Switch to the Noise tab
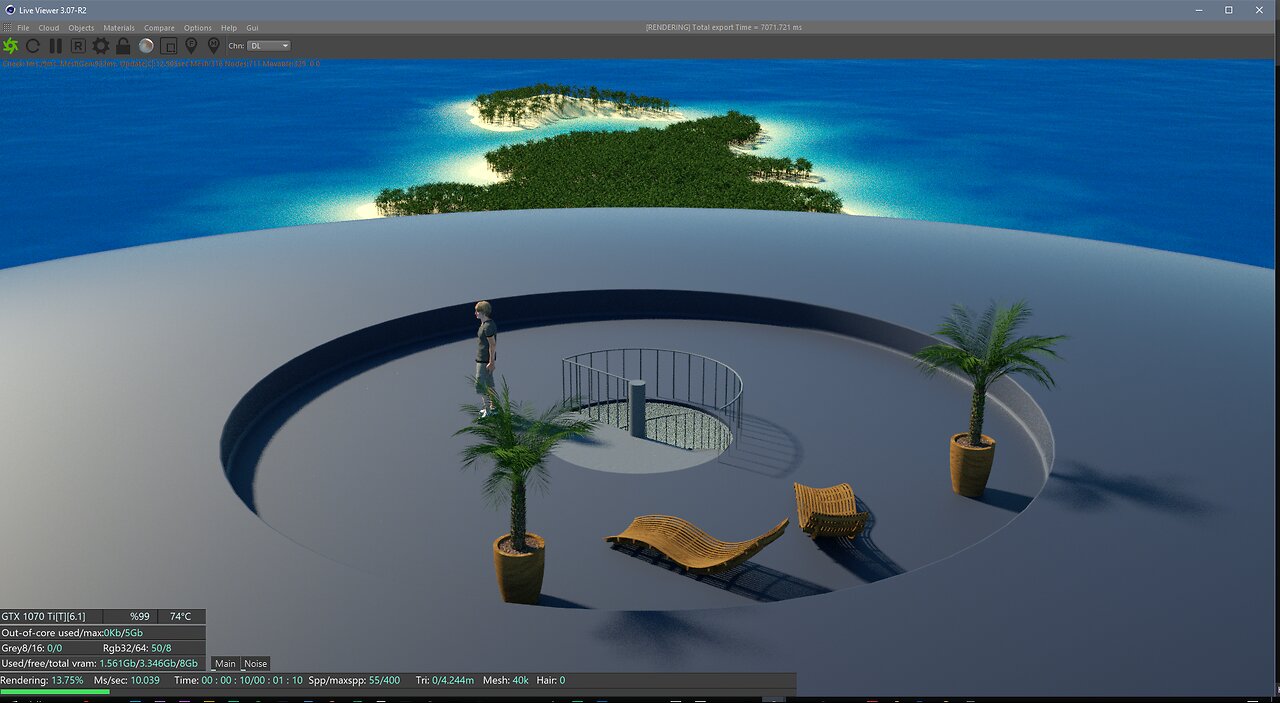The image size is (1280, 703). pyautogui.click(x=256, y=664)
